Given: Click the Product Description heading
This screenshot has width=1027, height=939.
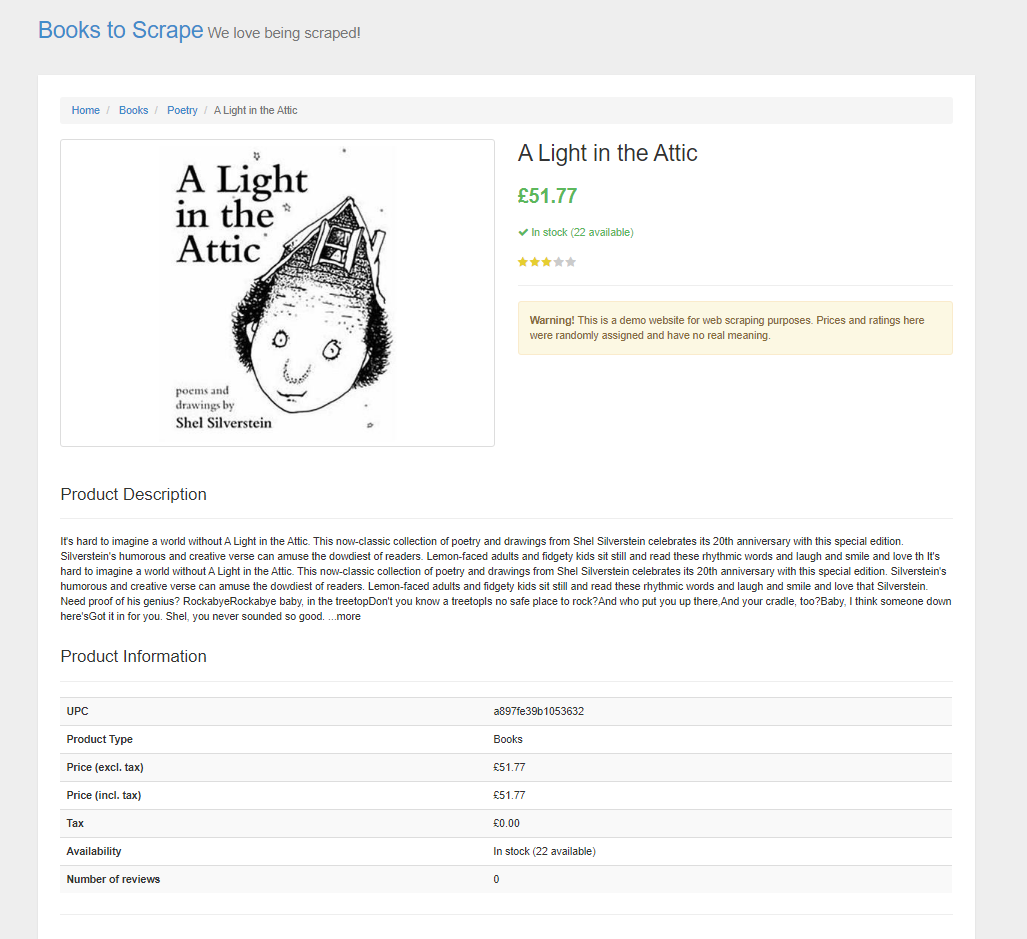Looking at the screenshot, I should point(133,494).
